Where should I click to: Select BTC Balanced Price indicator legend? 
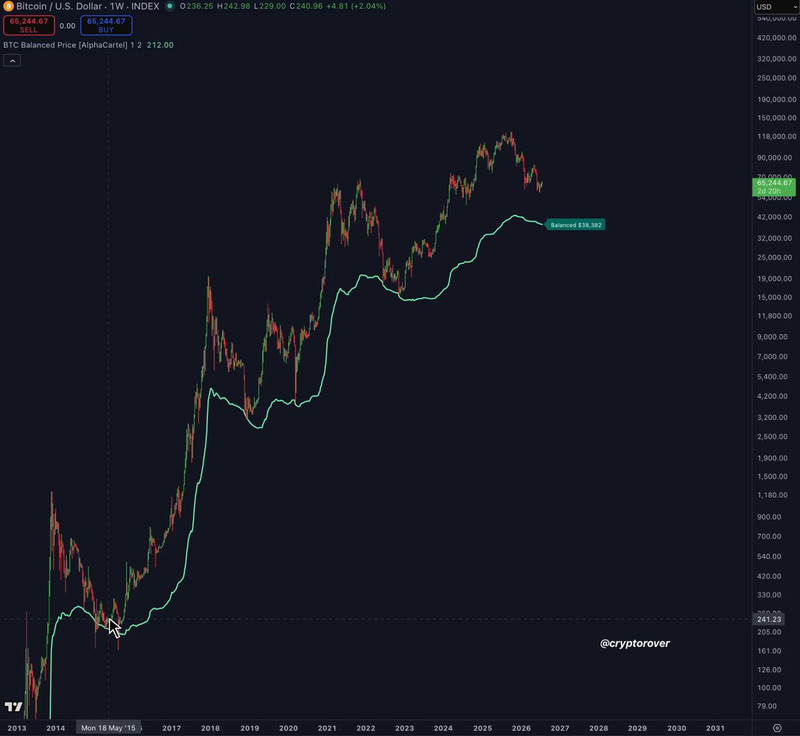pyautogui.click(x=65, y=45)
